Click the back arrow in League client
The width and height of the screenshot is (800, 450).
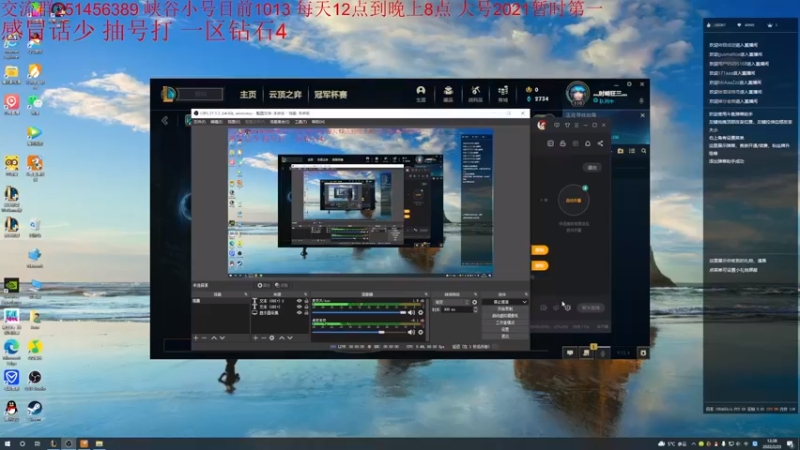pyautogui.click(x=165, y=120)
